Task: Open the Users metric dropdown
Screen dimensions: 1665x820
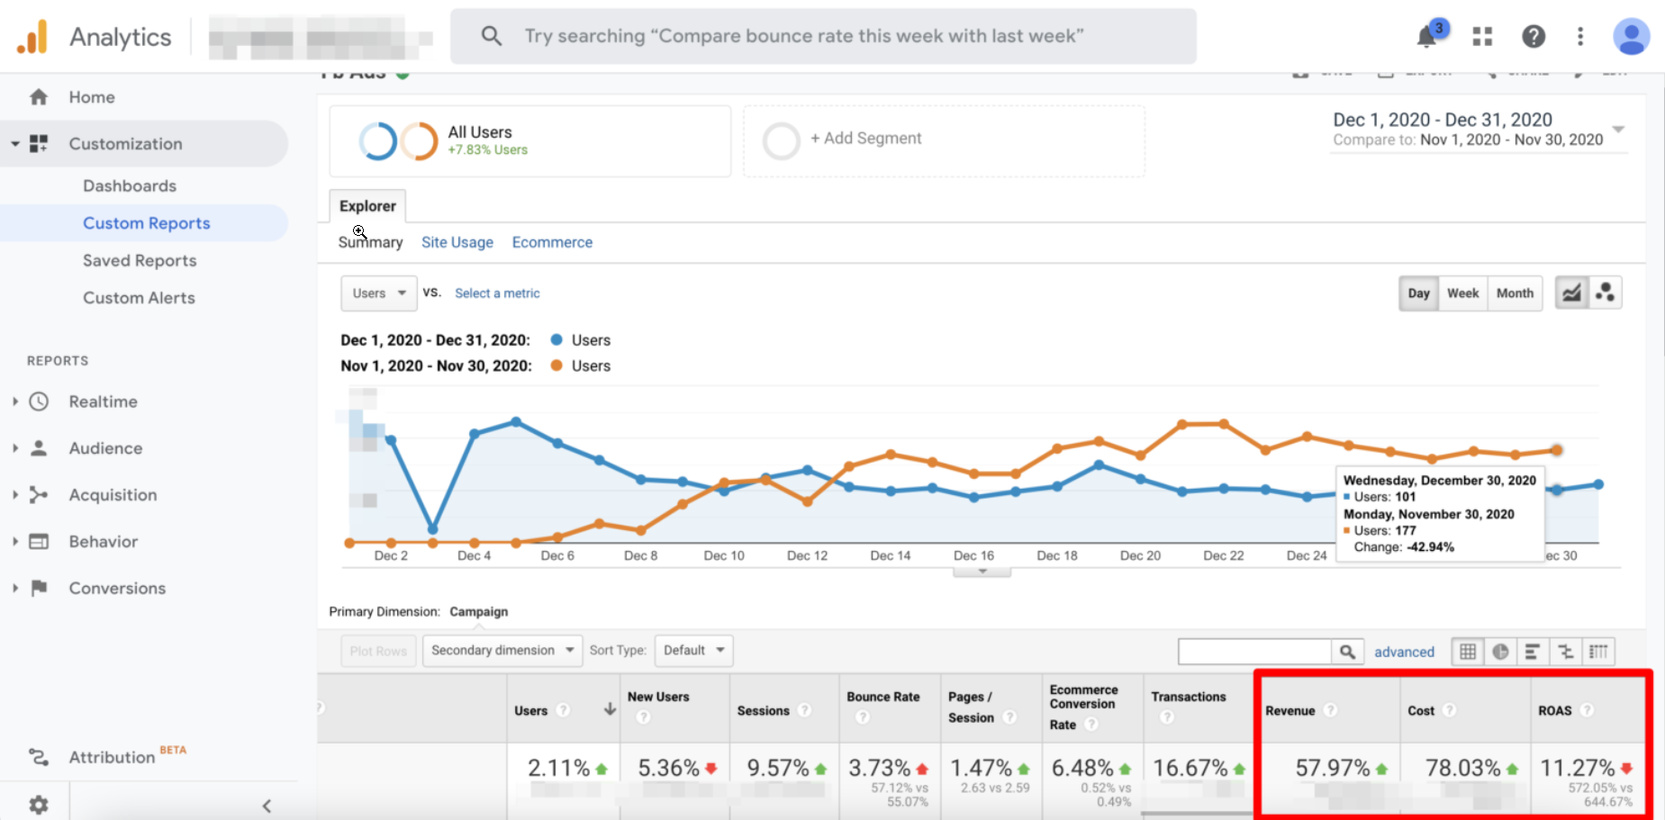Action: point(379,293)
